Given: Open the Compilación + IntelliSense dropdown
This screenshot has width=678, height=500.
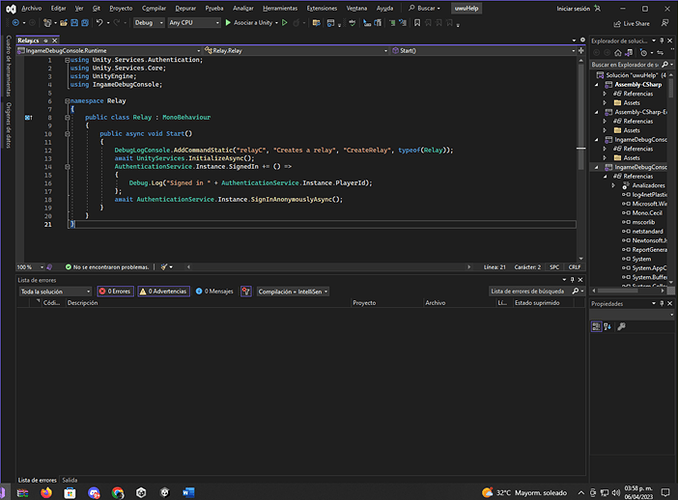Looking at the screenshot, I should 293,292.
